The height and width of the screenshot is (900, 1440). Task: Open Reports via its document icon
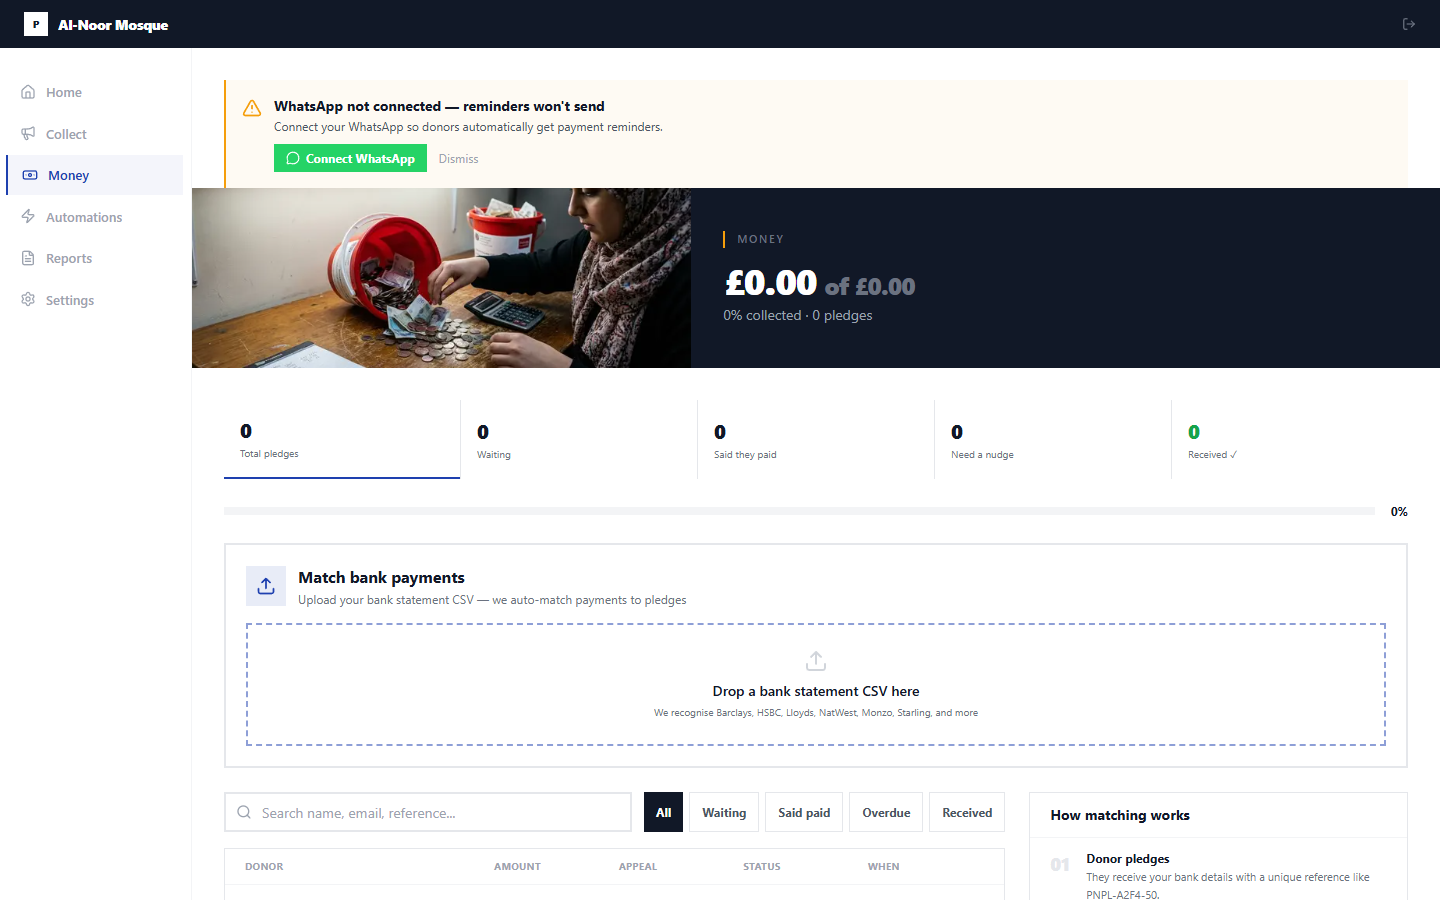28,258
